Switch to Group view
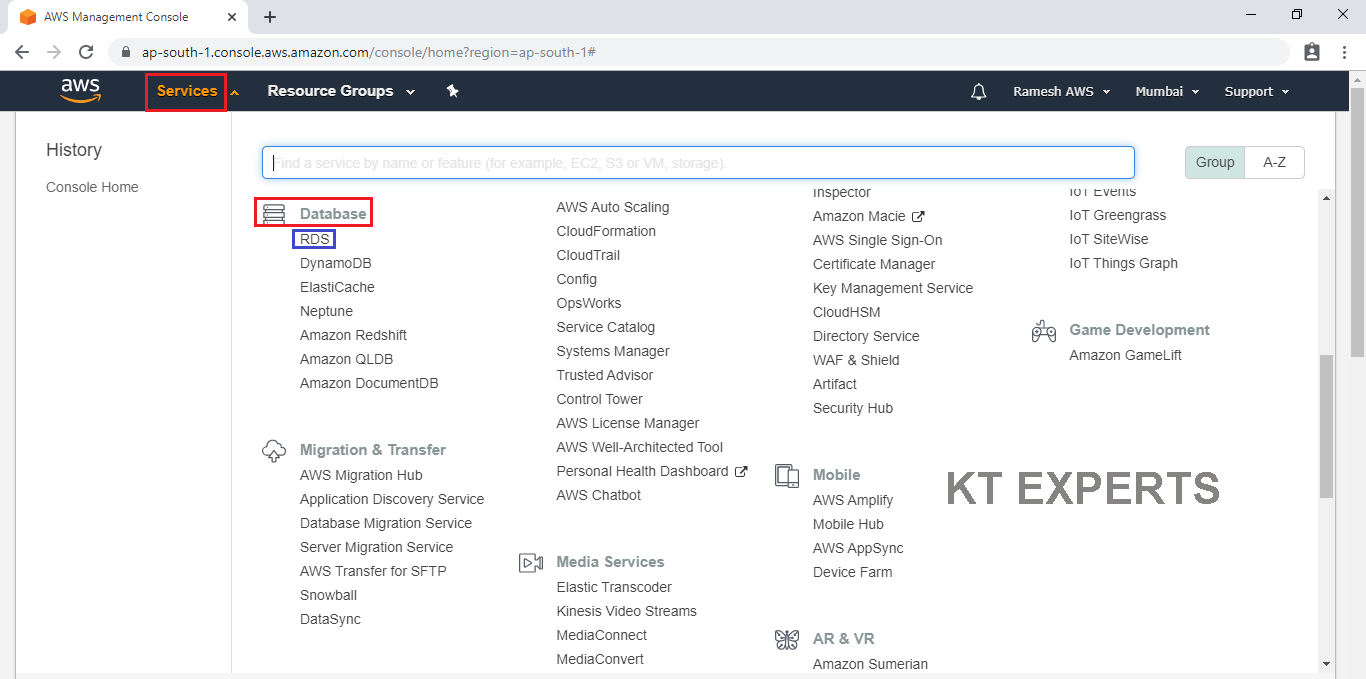Viewport: 1366px width, 679px height. (1215, 162)
